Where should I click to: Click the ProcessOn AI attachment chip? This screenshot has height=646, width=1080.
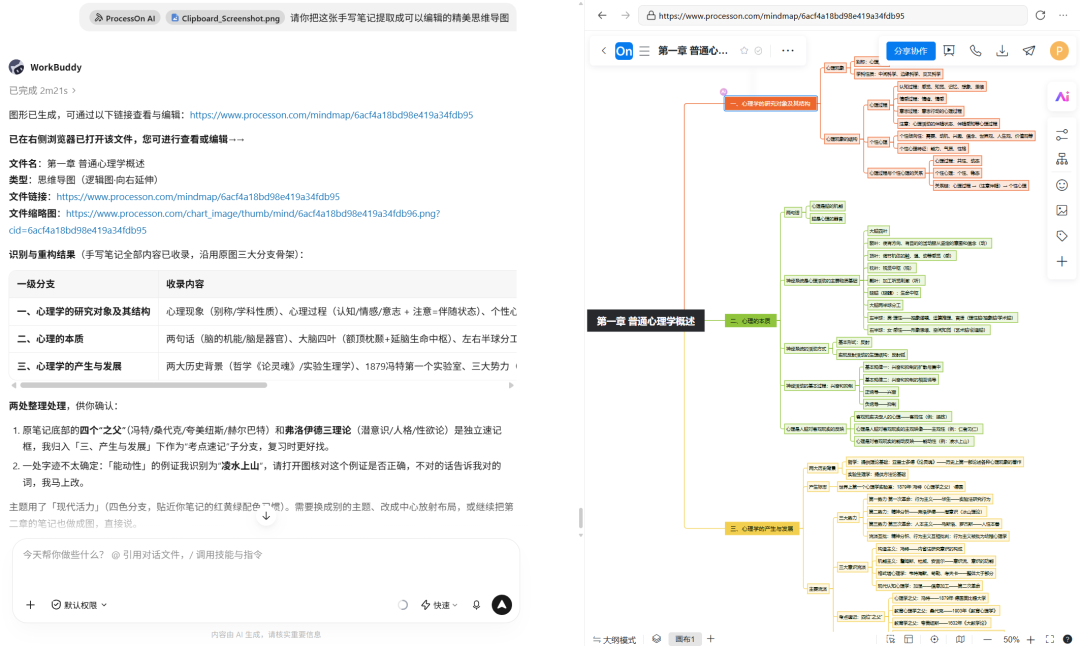coord(125,18)
